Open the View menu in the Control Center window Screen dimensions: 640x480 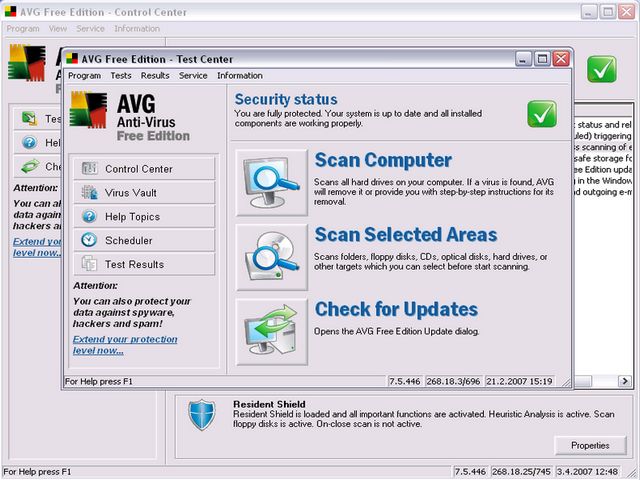[x=58, y=29]
